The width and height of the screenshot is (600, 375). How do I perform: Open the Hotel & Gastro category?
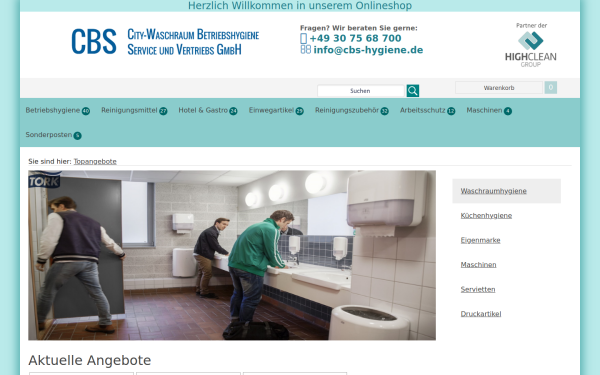pos(208,111)
